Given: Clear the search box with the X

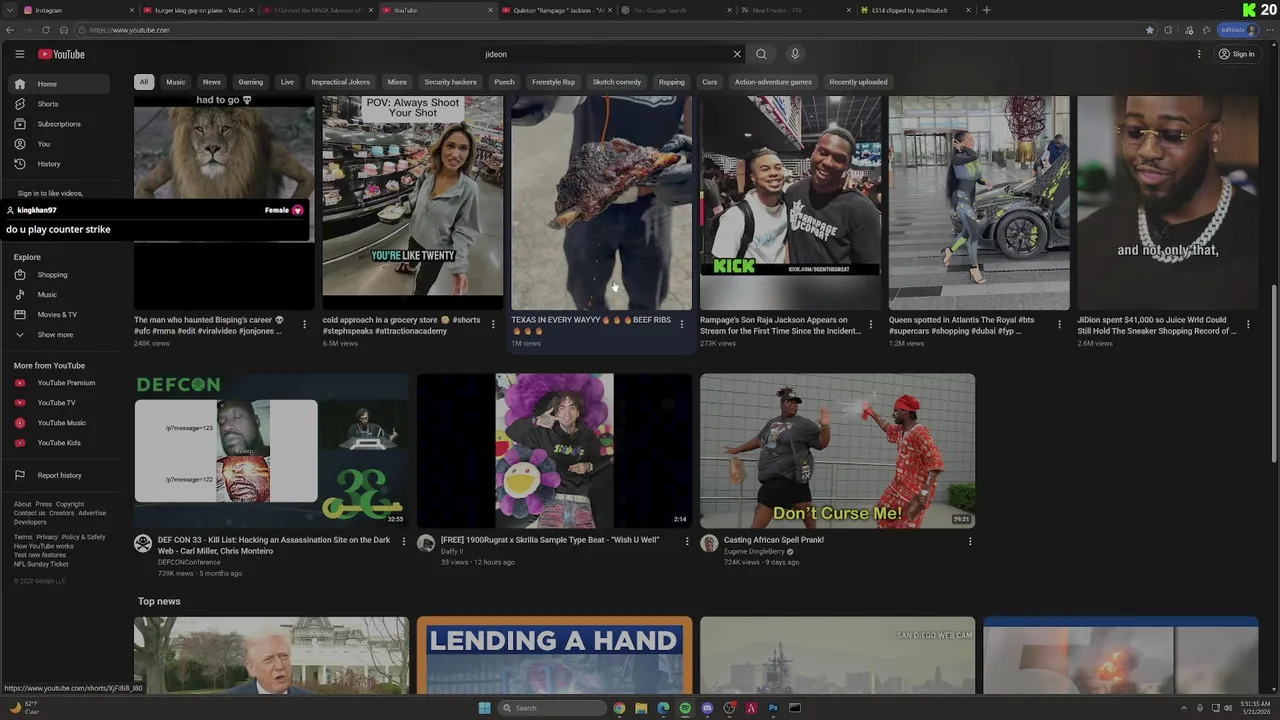Looking at the screenshot, I should 737,54.
